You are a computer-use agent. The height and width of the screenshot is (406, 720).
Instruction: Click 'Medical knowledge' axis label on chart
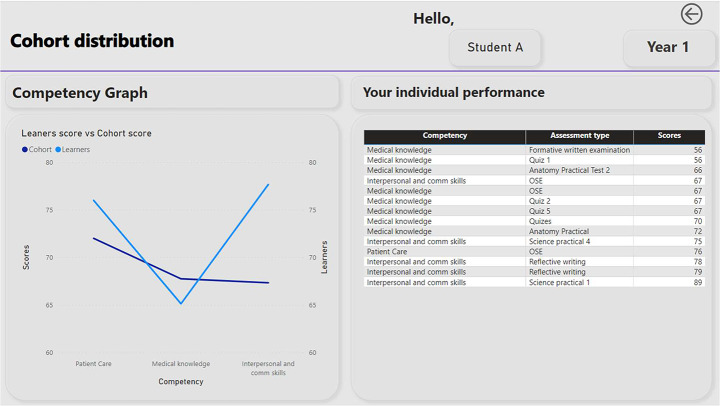coord(181,364)
